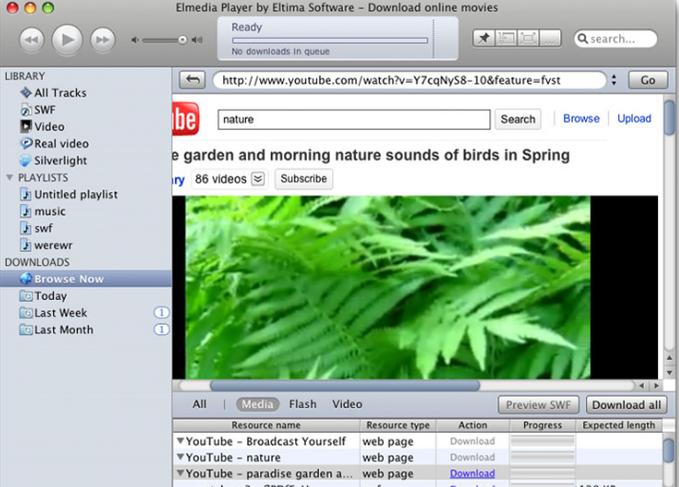Focus the player search field
The image size is (679, 487).
click(616, 39)
